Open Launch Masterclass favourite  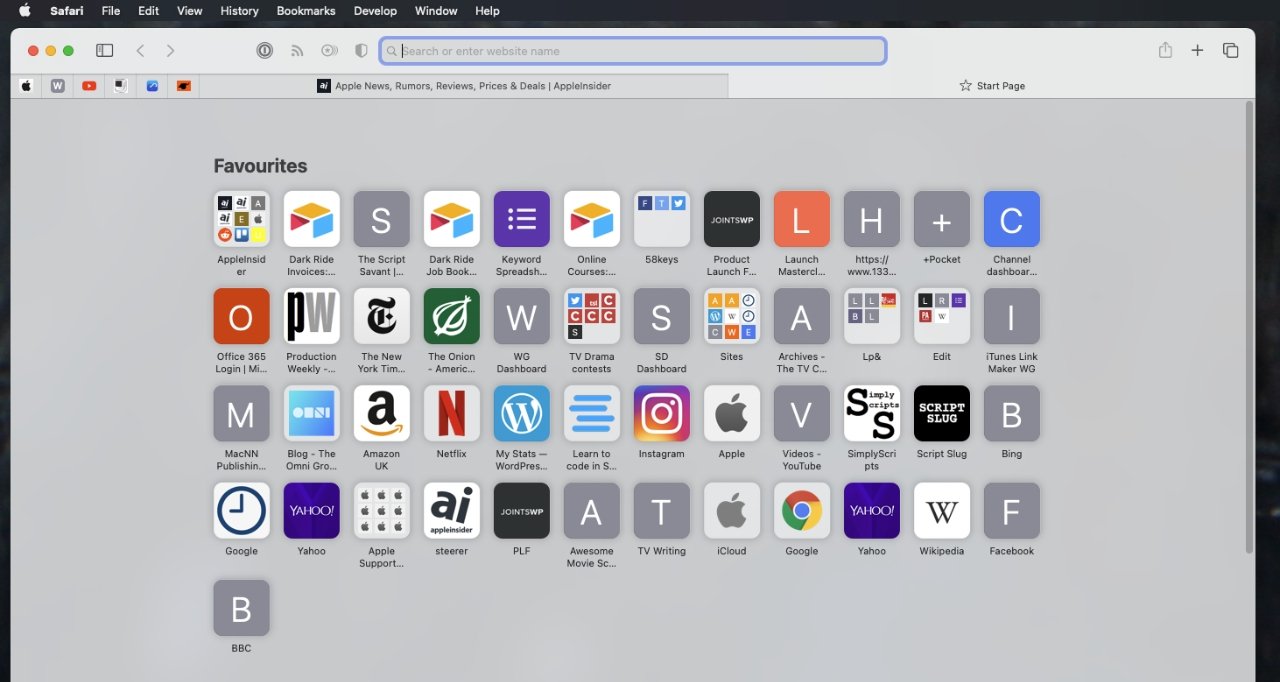801,219
